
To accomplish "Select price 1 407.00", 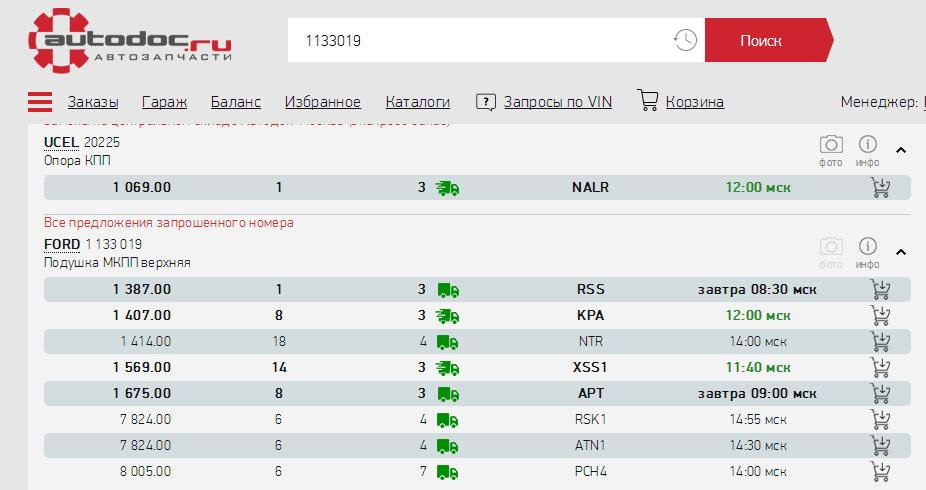I will (142, 315).
